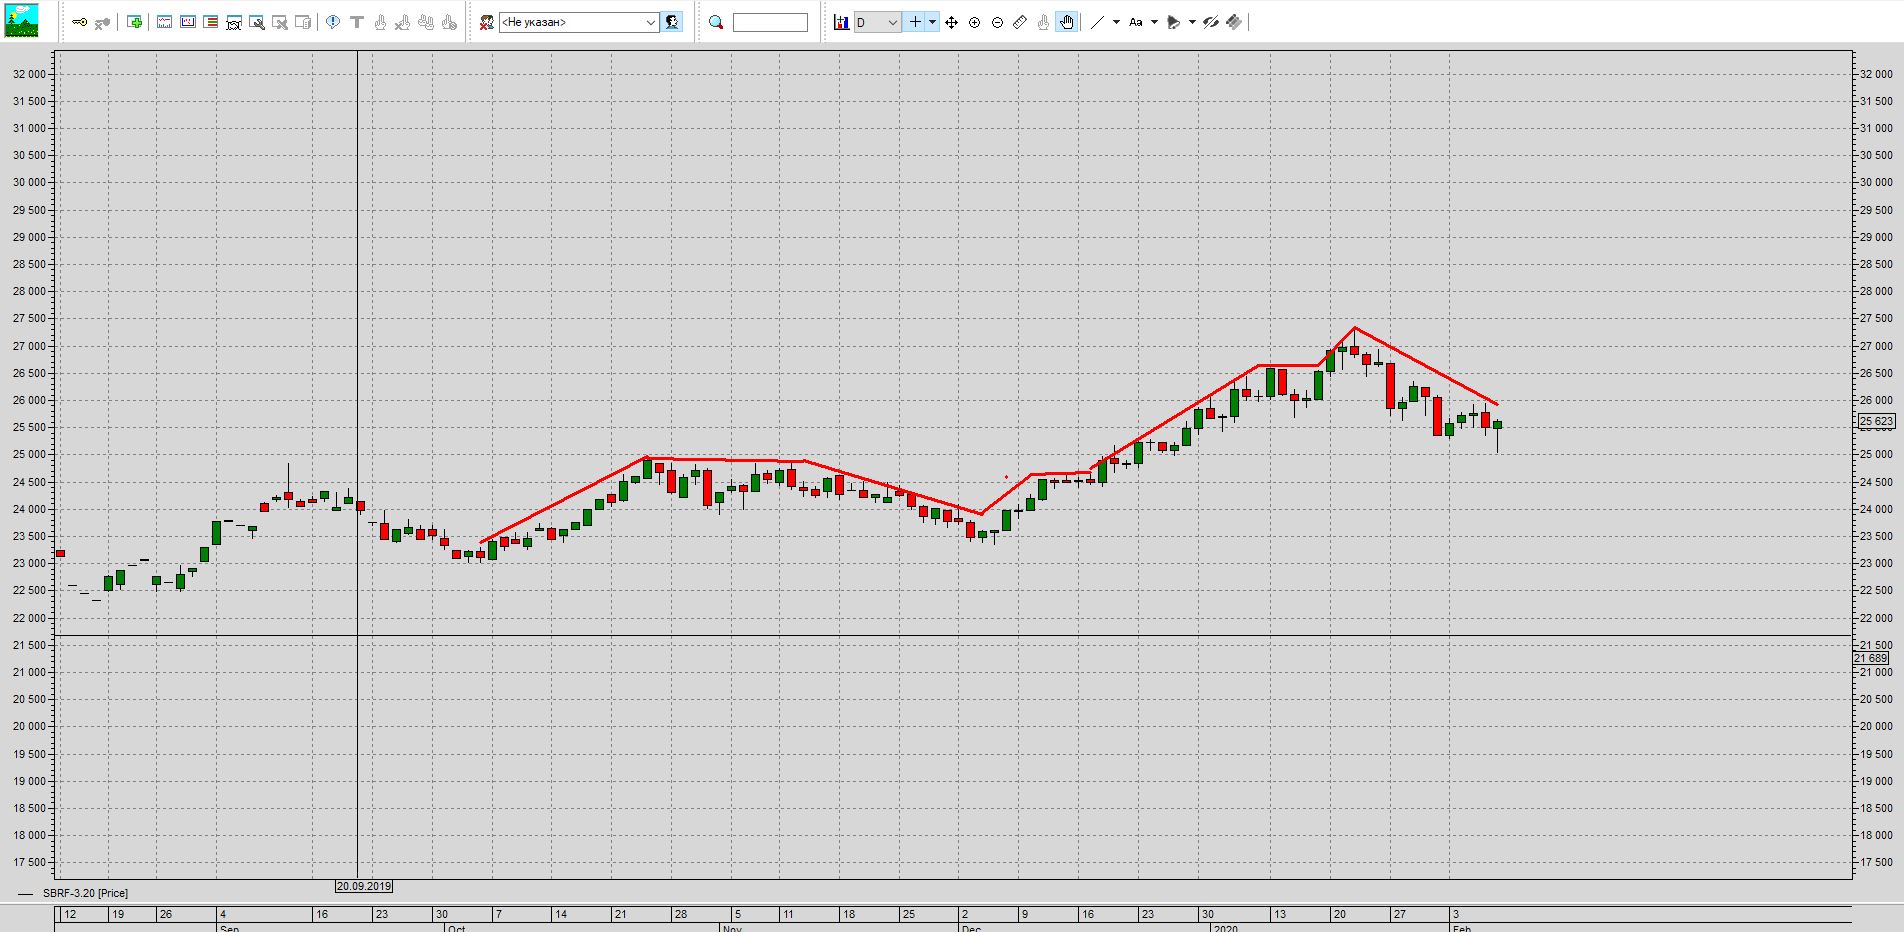The width and height of the screenshot is (1904, 932).
Task: Select the ruler measure tool
Action: click(x=1020, y=22)
